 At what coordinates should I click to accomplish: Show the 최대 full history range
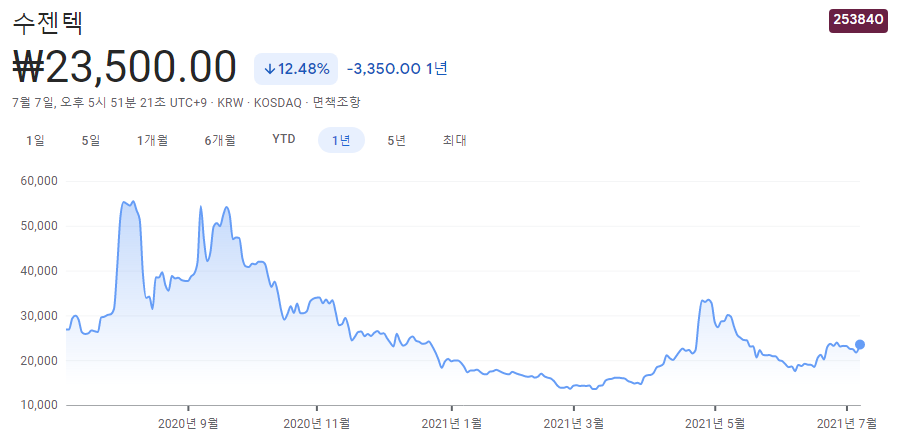coord(454,140)
